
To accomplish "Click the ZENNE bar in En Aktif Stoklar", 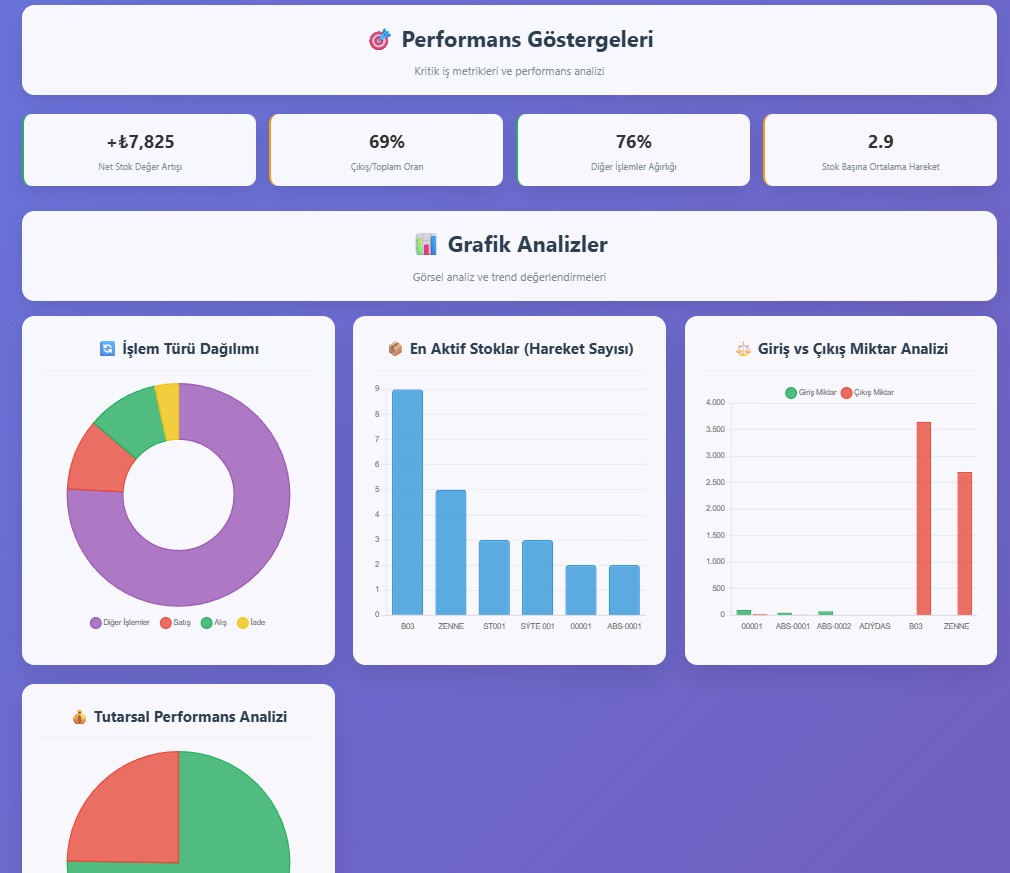I will click(x=451, y=553).
